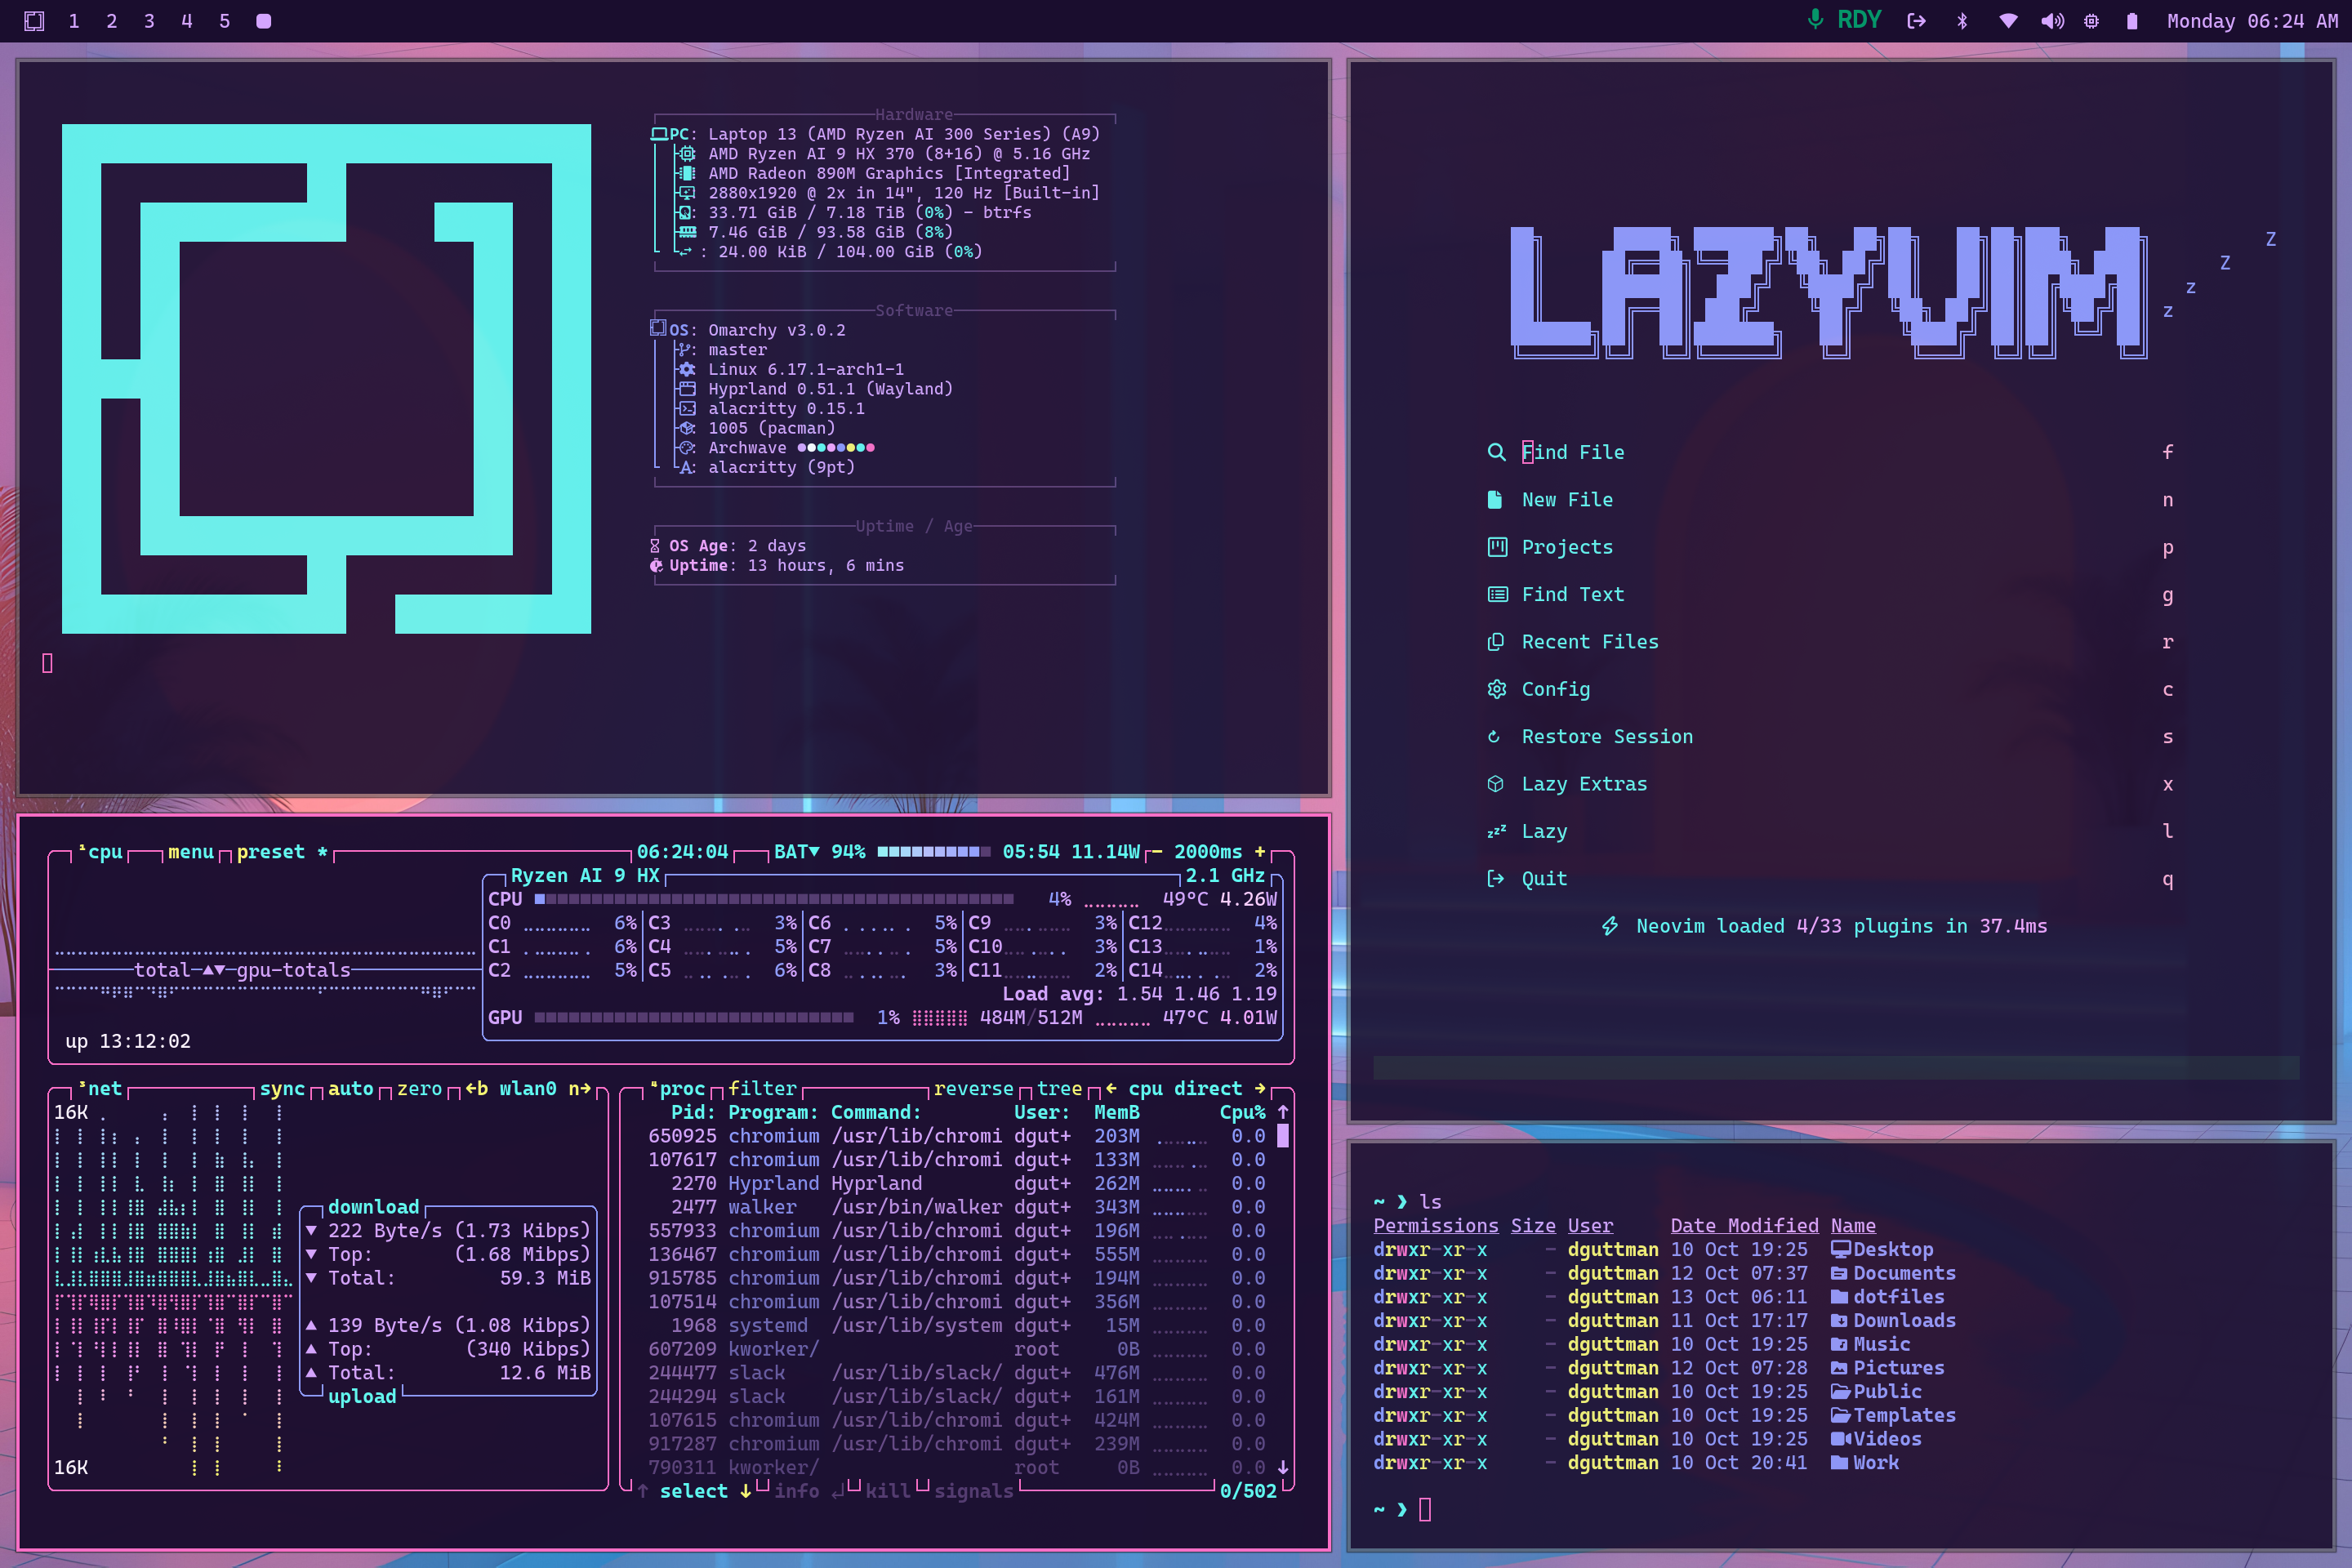Click the left arrow before cpu direct sort

click(1111, 1089)
